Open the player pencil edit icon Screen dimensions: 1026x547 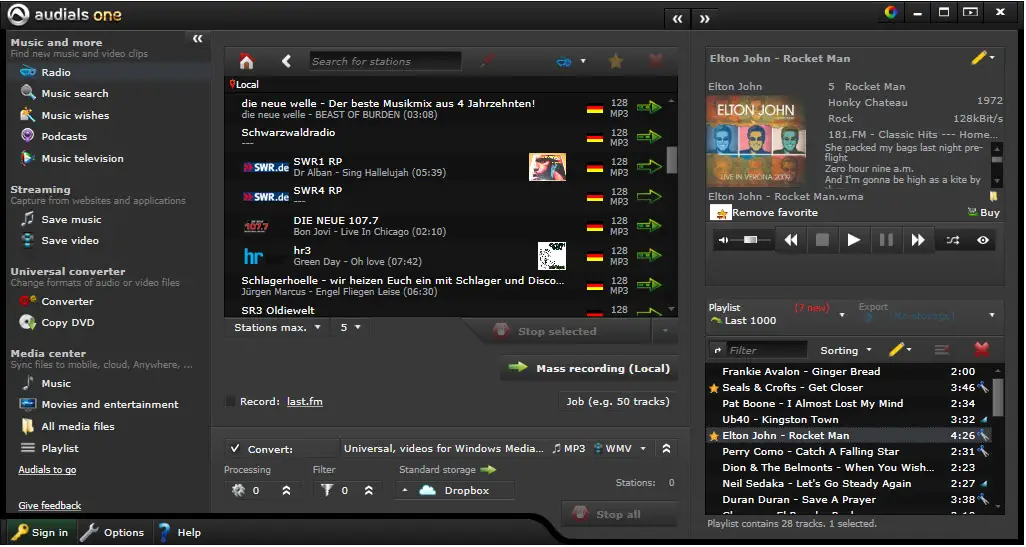[x=979, y=58]
